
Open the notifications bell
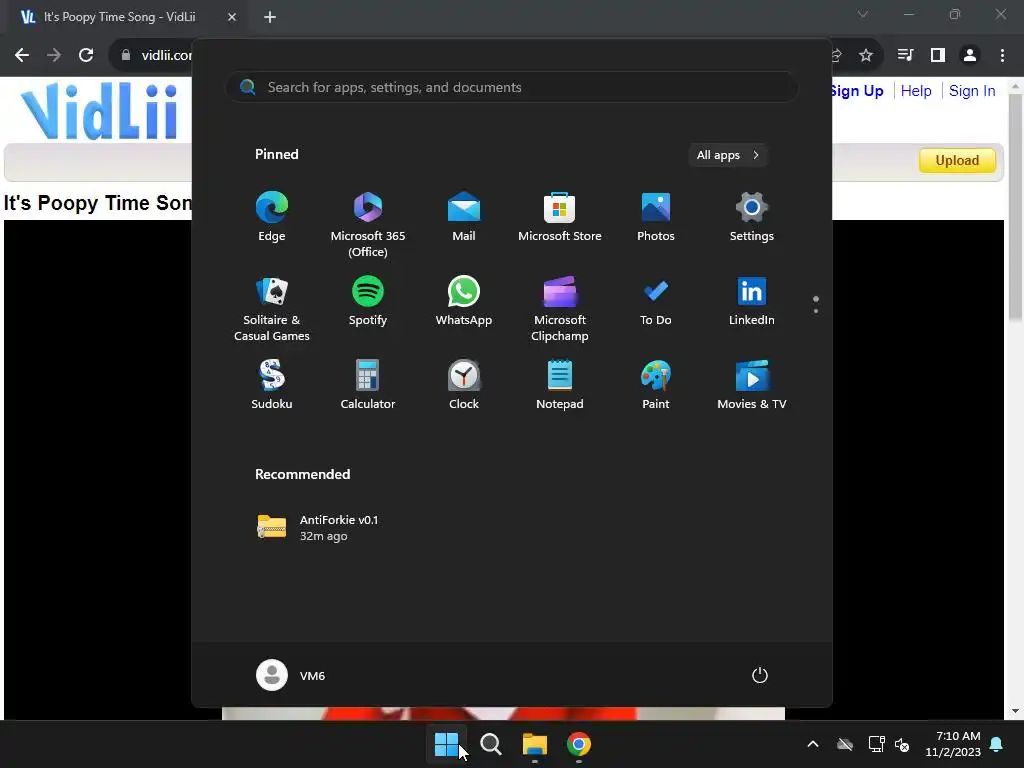pos(997,744)
